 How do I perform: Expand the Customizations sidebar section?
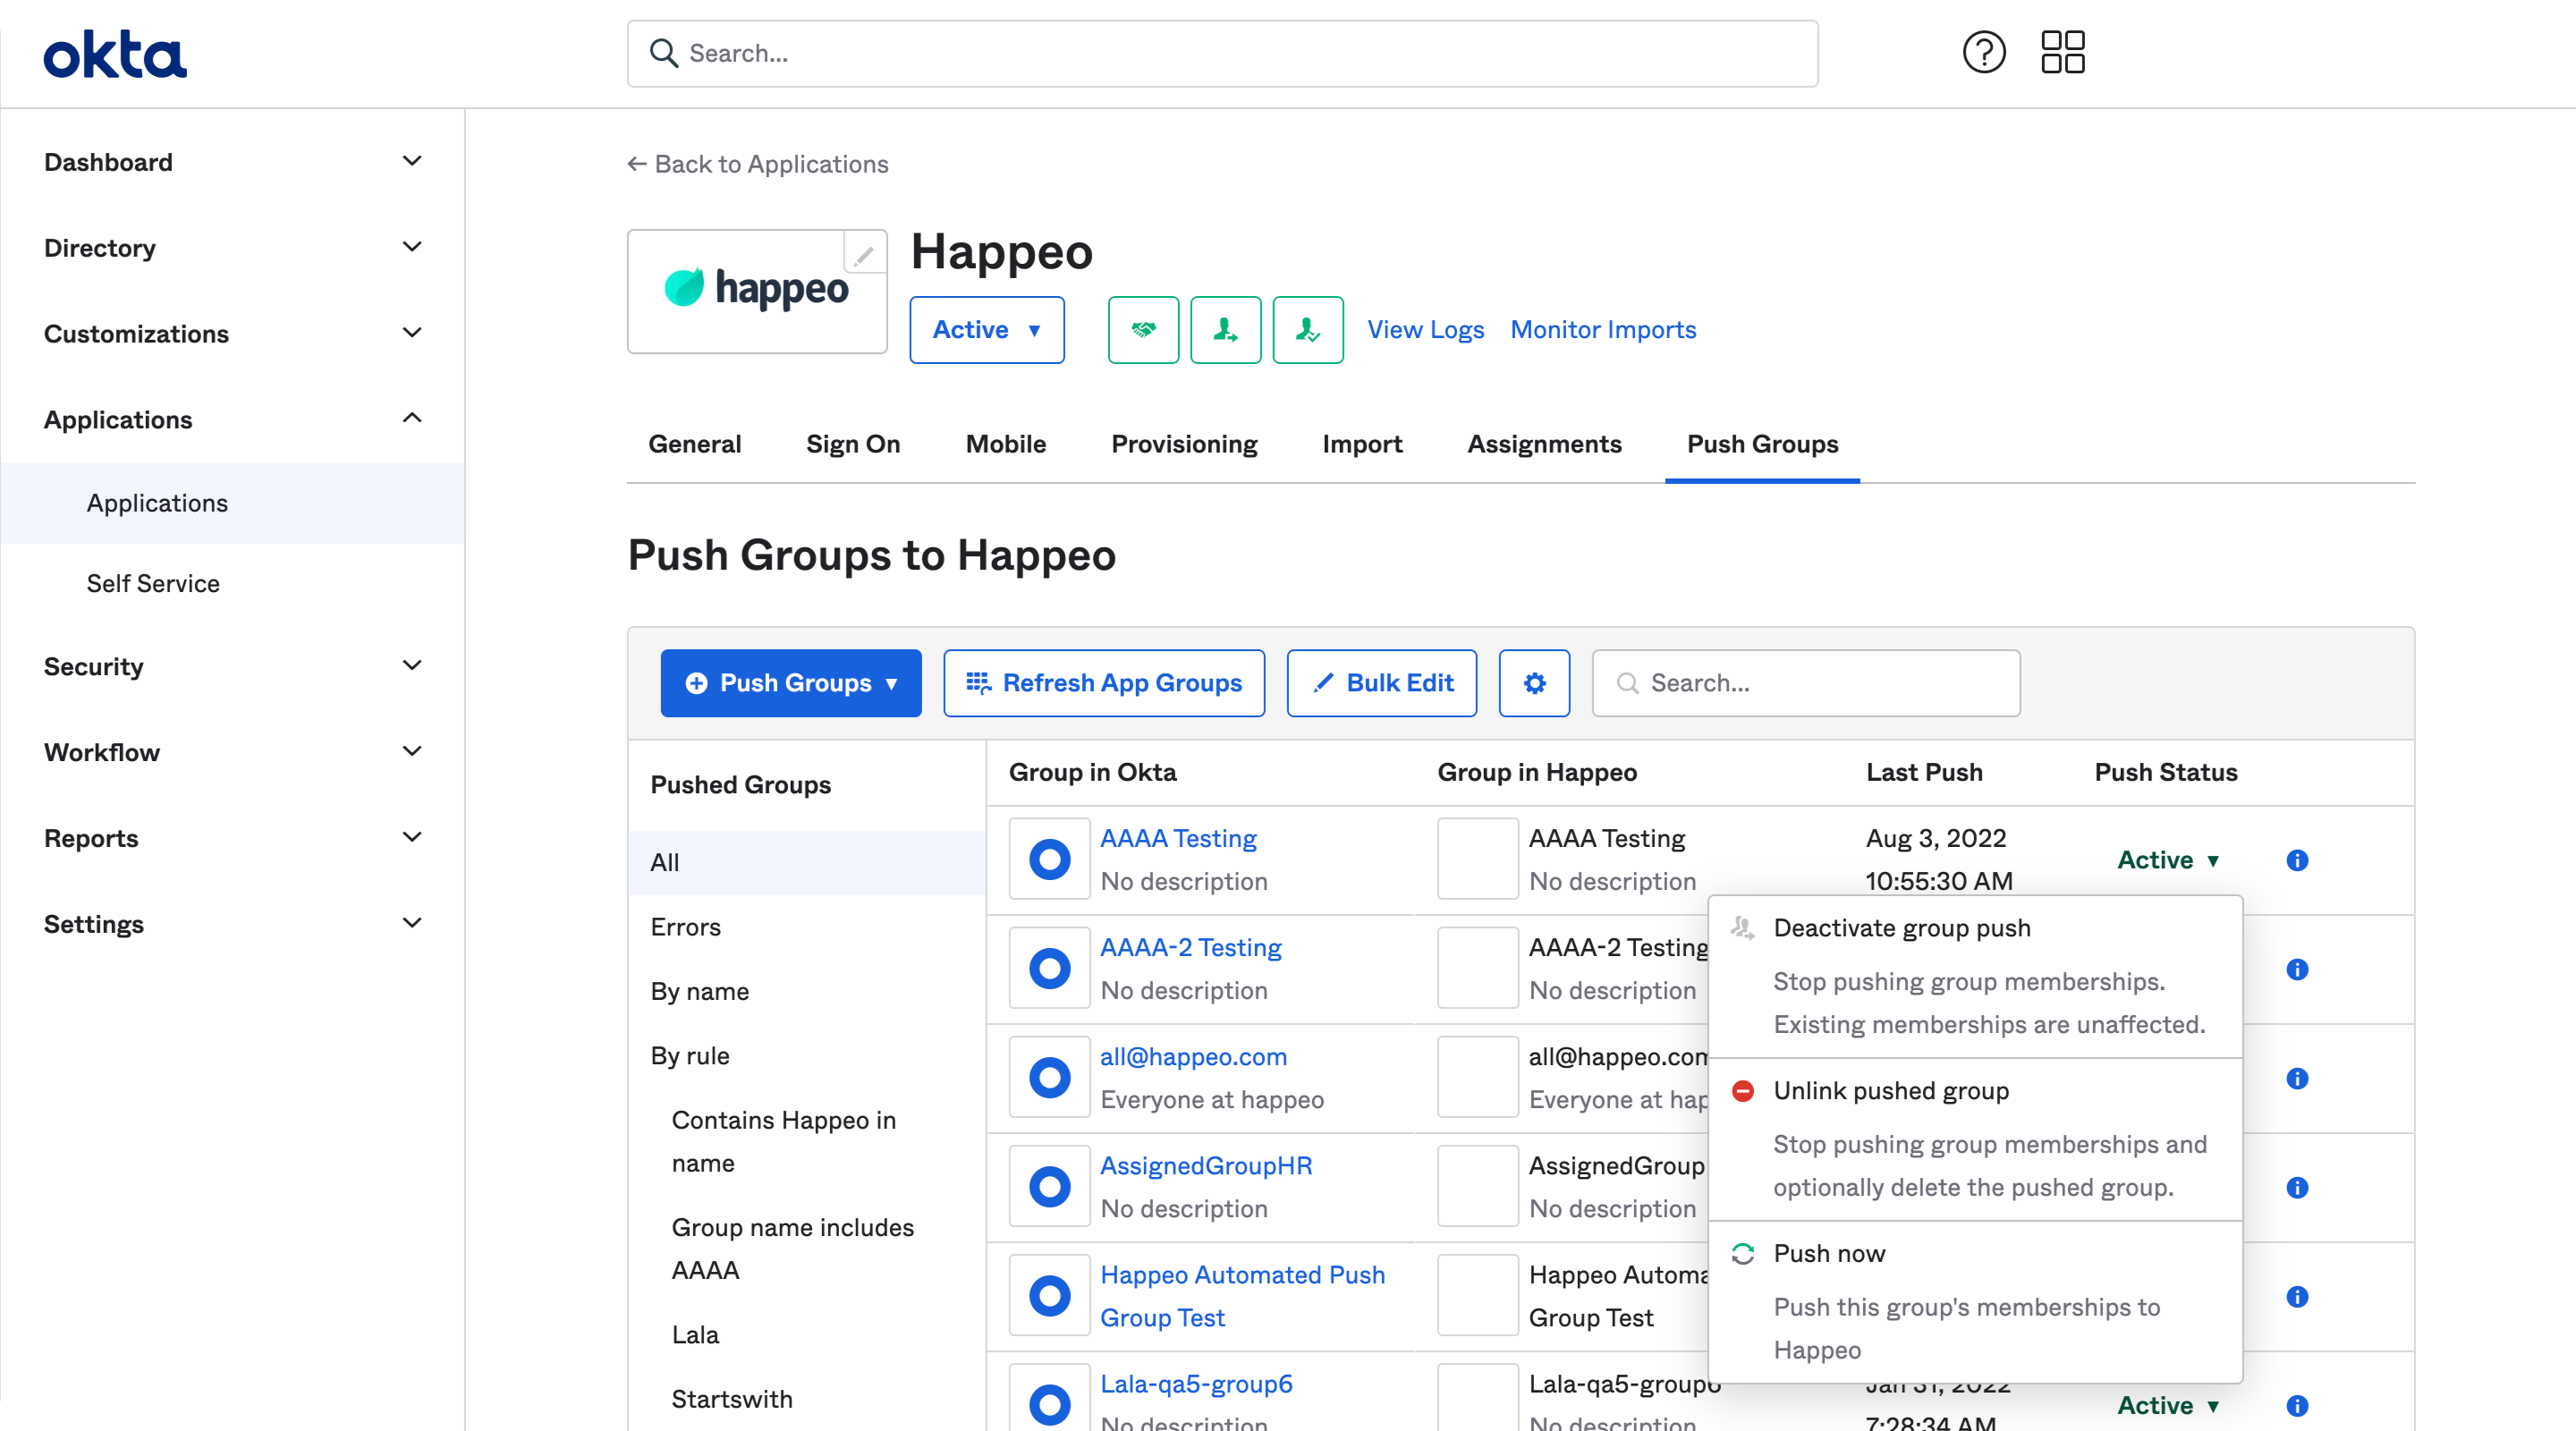(232, 334)
